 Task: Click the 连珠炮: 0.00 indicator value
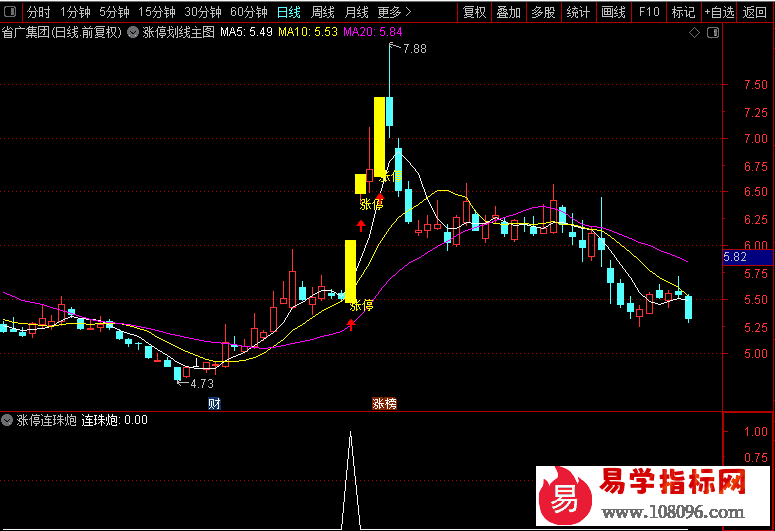pos(114,420)
